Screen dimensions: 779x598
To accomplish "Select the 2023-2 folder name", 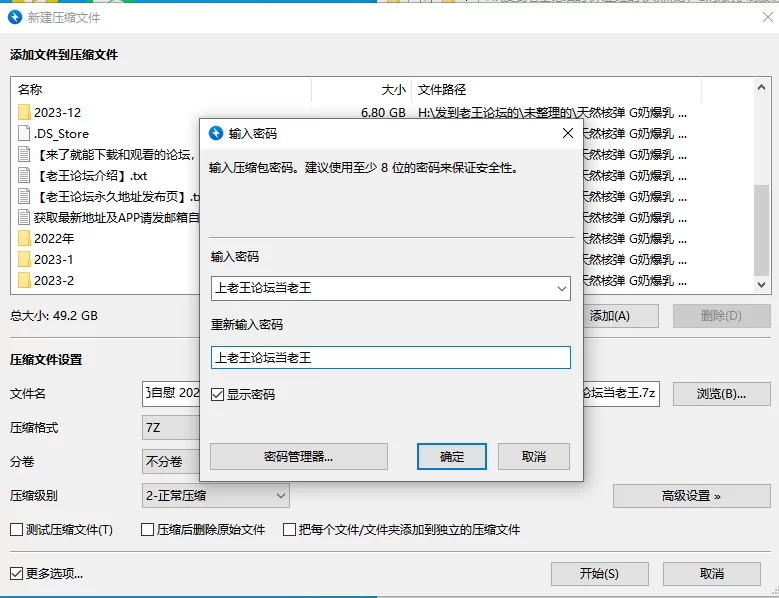I will [54, 281].
